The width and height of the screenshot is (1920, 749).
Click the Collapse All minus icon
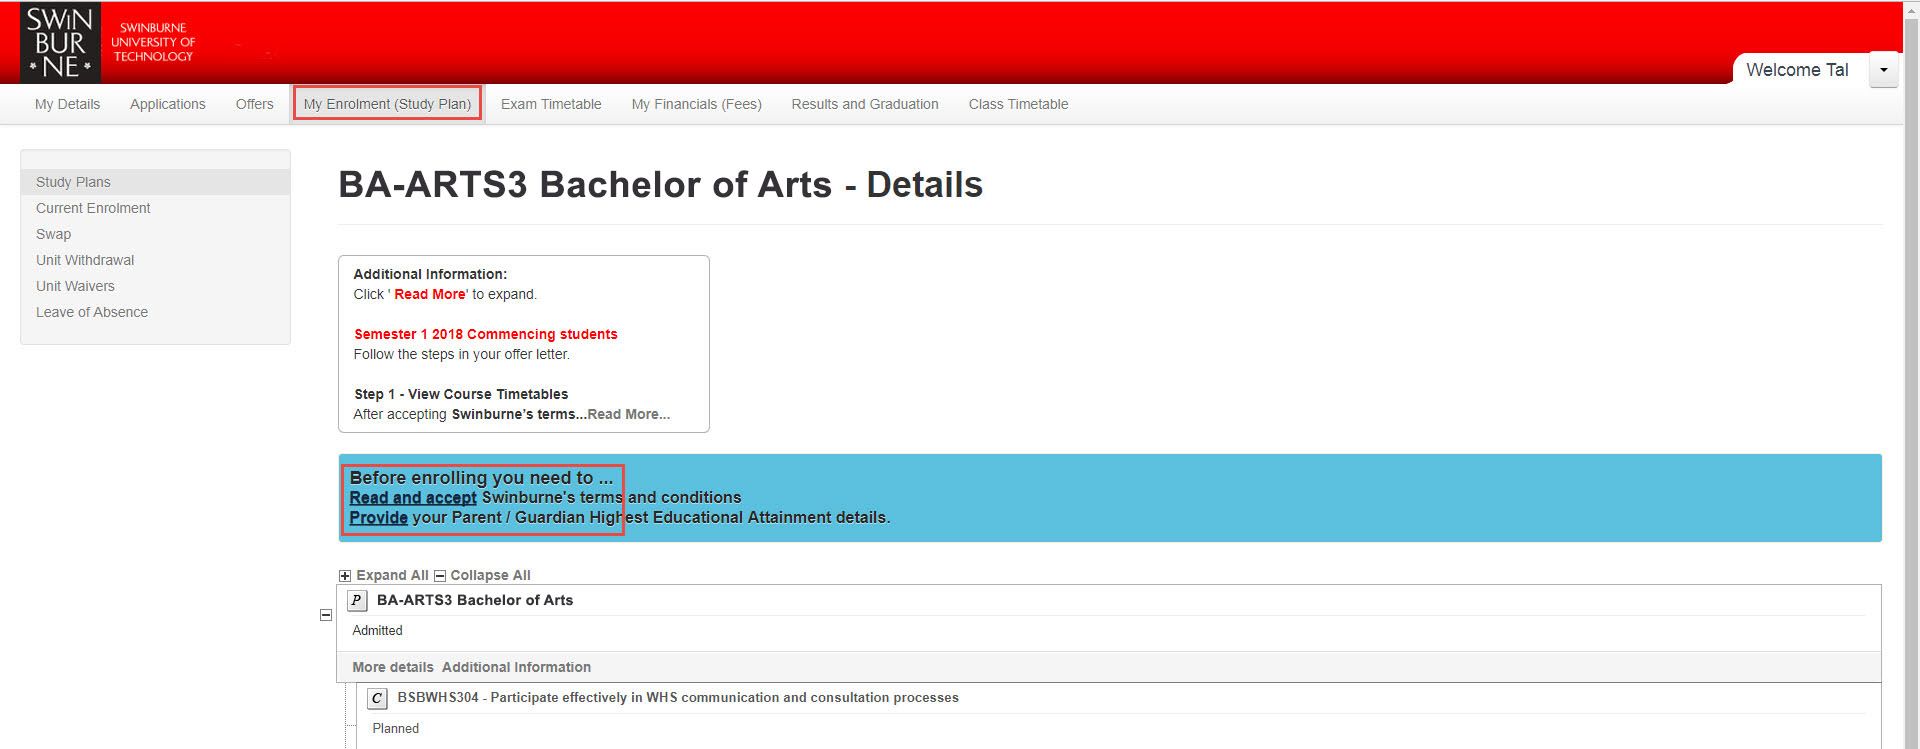439,576
